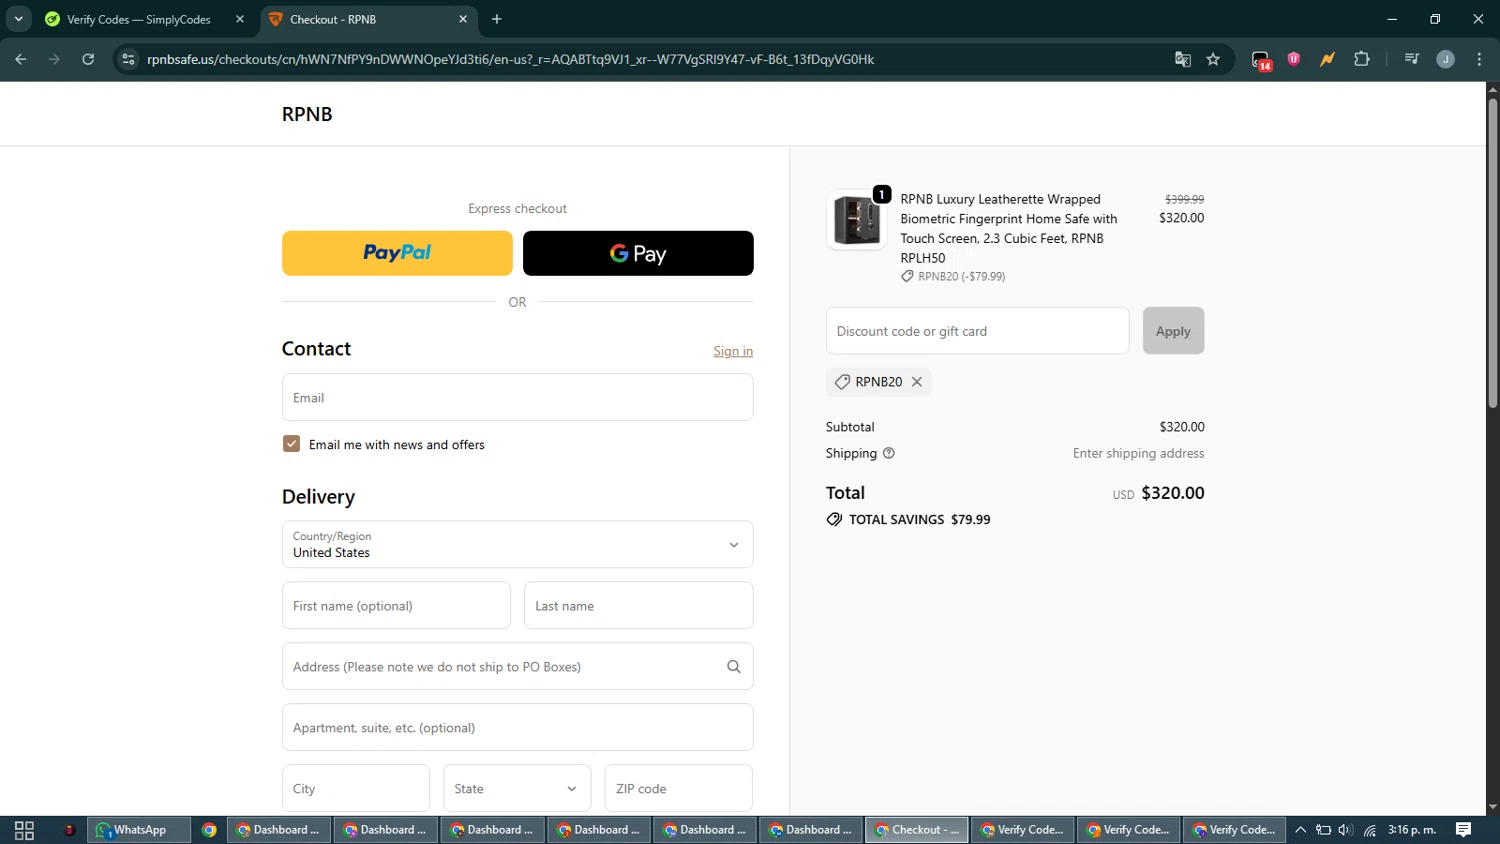Open the Chrome profile avatar
1500x844 pixels.
tap(1445, 59)
